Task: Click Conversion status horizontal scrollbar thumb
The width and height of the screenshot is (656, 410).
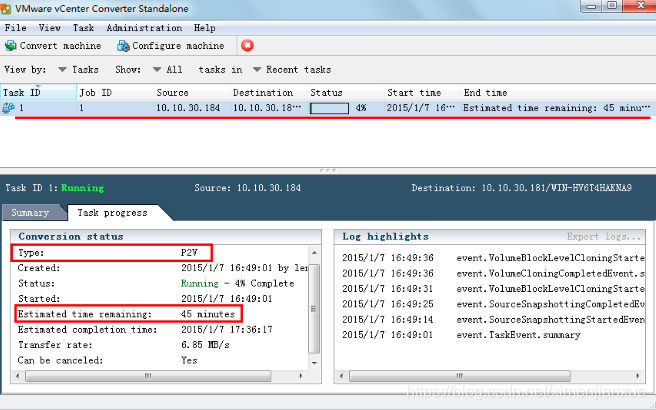Action: pos(148,376)
